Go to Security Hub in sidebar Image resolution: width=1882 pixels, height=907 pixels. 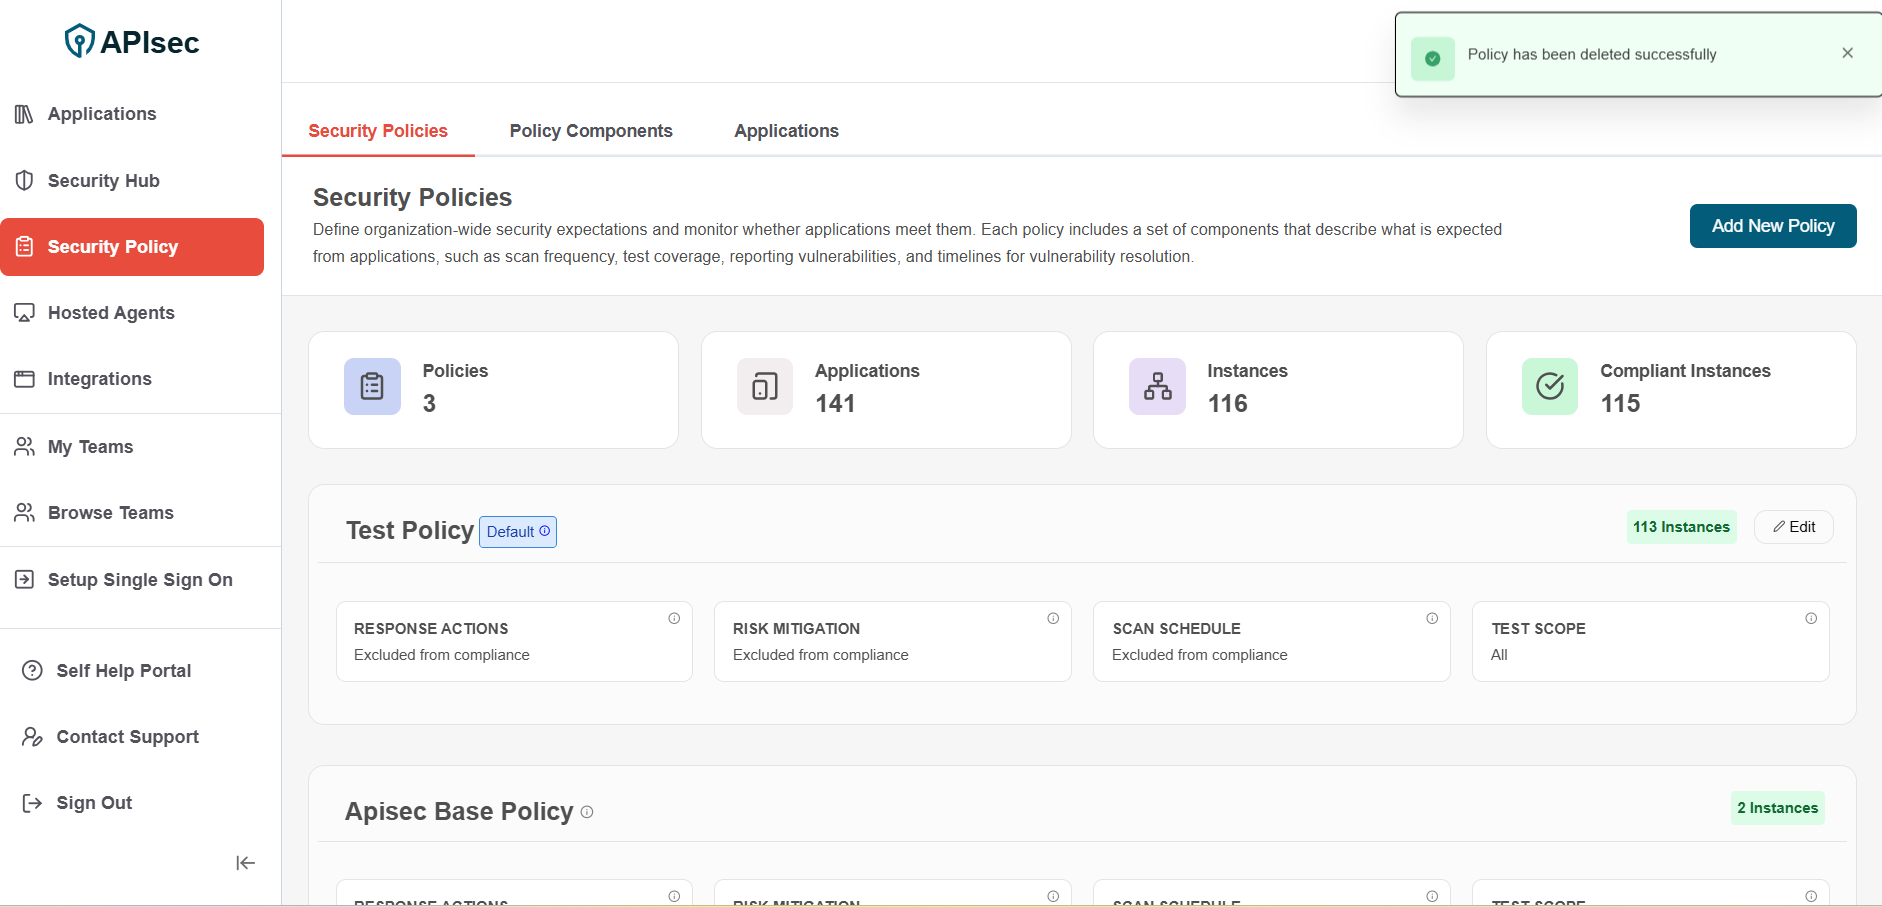pyautogui.click(x=103, y=181)
